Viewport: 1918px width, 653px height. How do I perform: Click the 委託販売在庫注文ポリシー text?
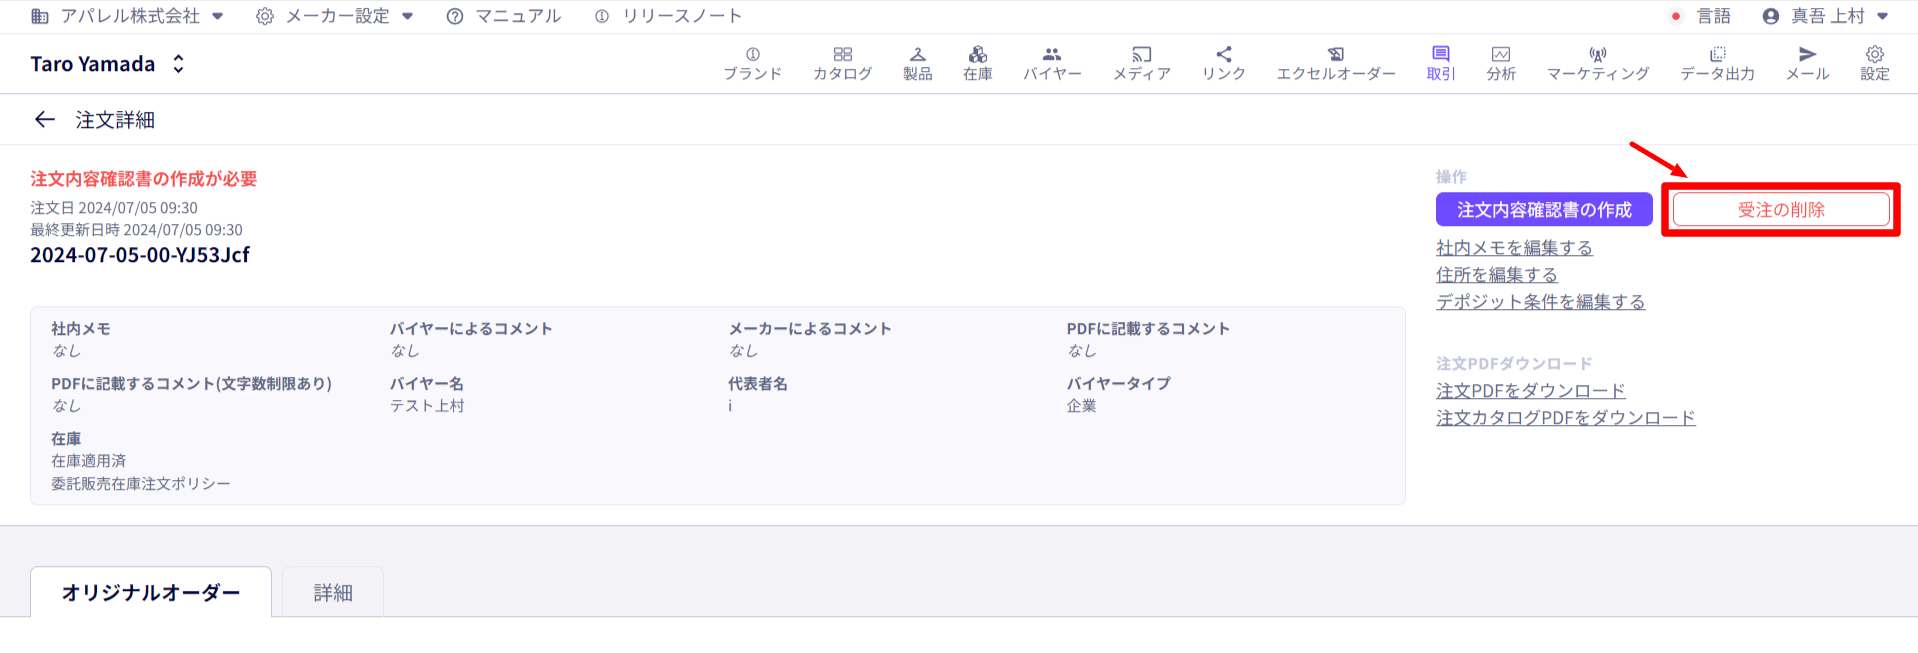click(141, 484)
